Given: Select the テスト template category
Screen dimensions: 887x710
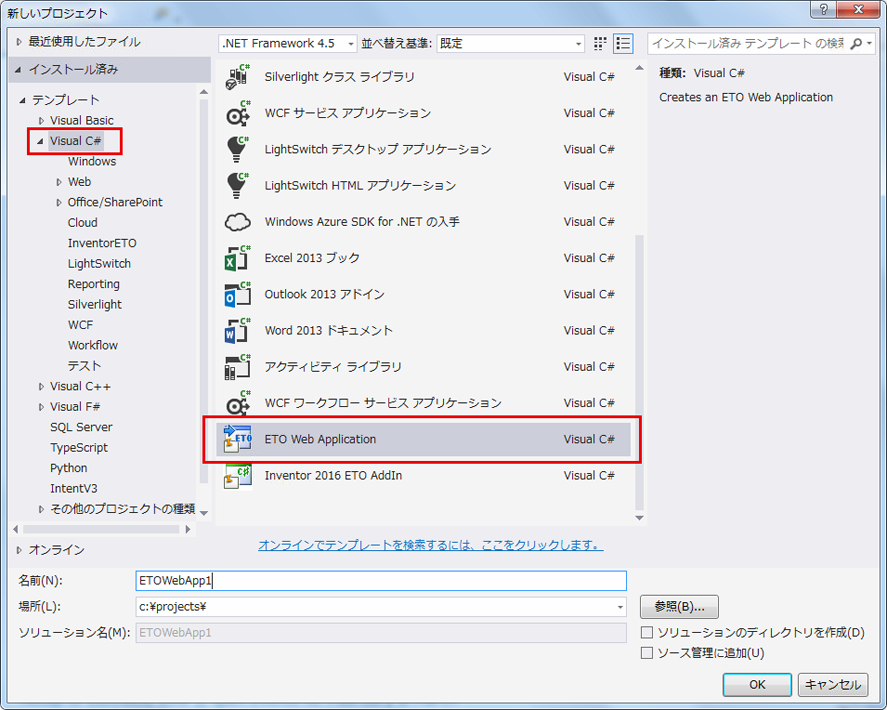Looking at the screenshot, I should tap(84, 366).
